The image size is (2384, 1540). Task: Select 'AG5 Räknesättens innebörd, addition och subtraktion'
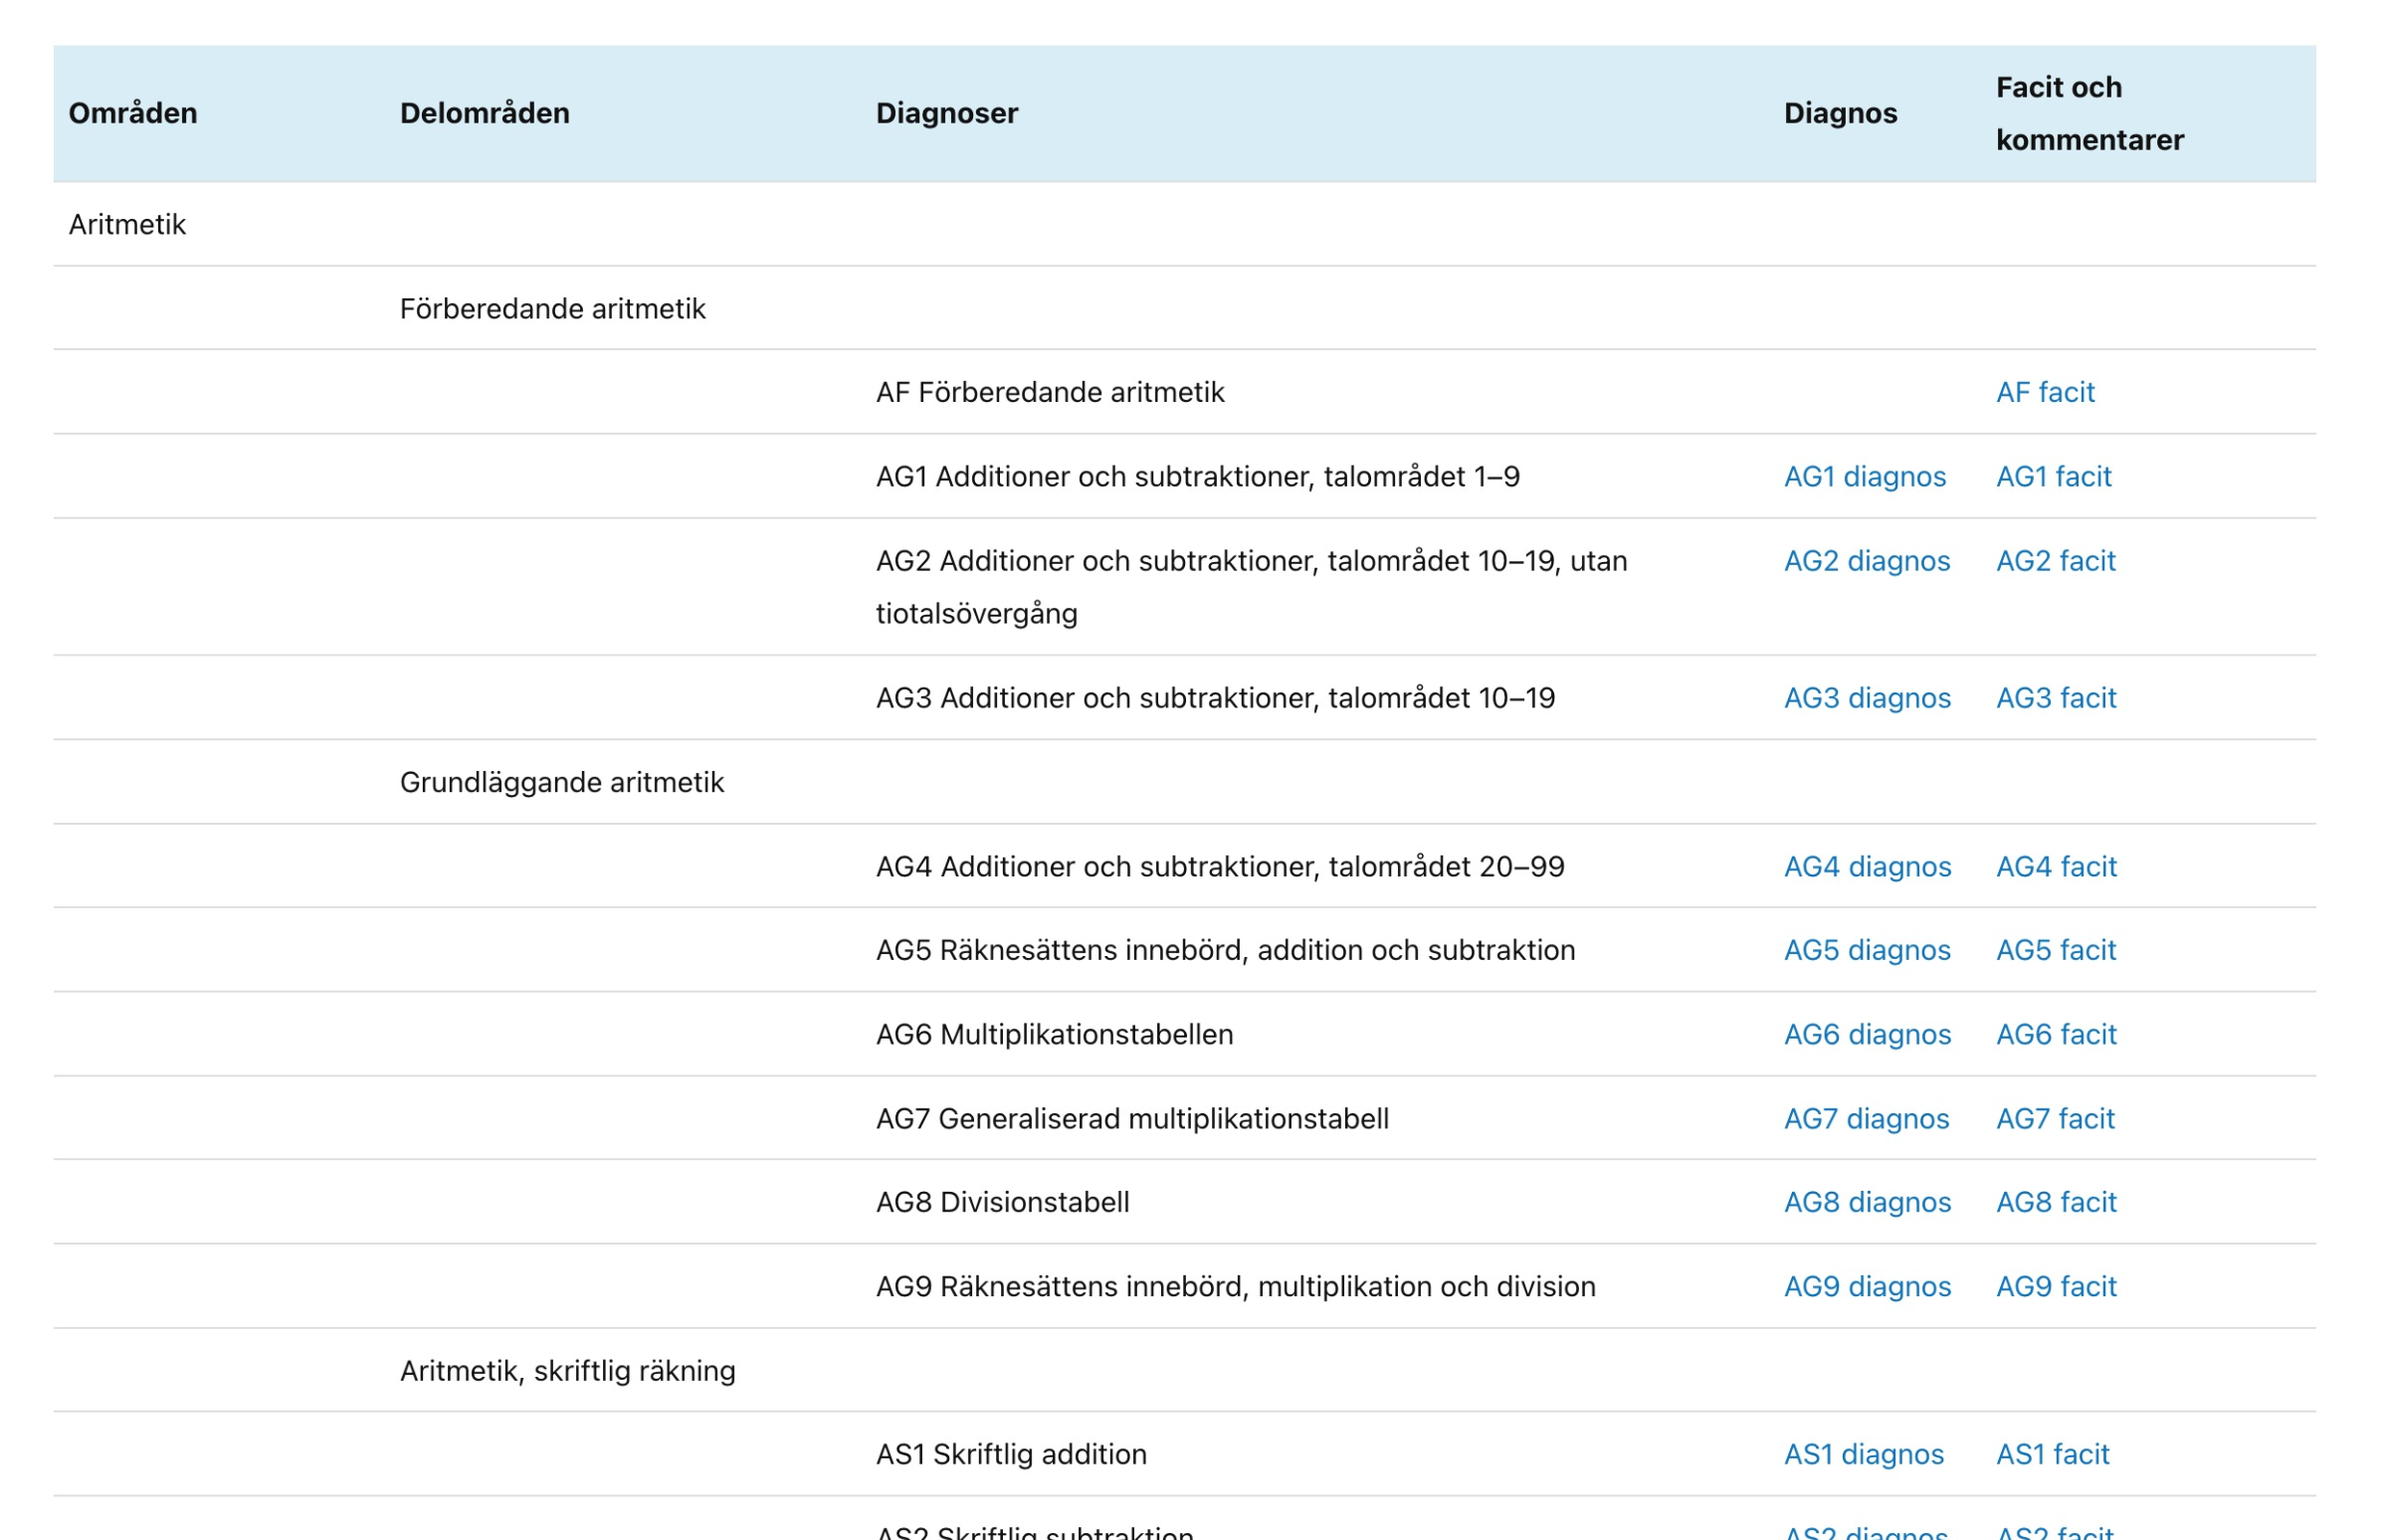(1226, 949)
